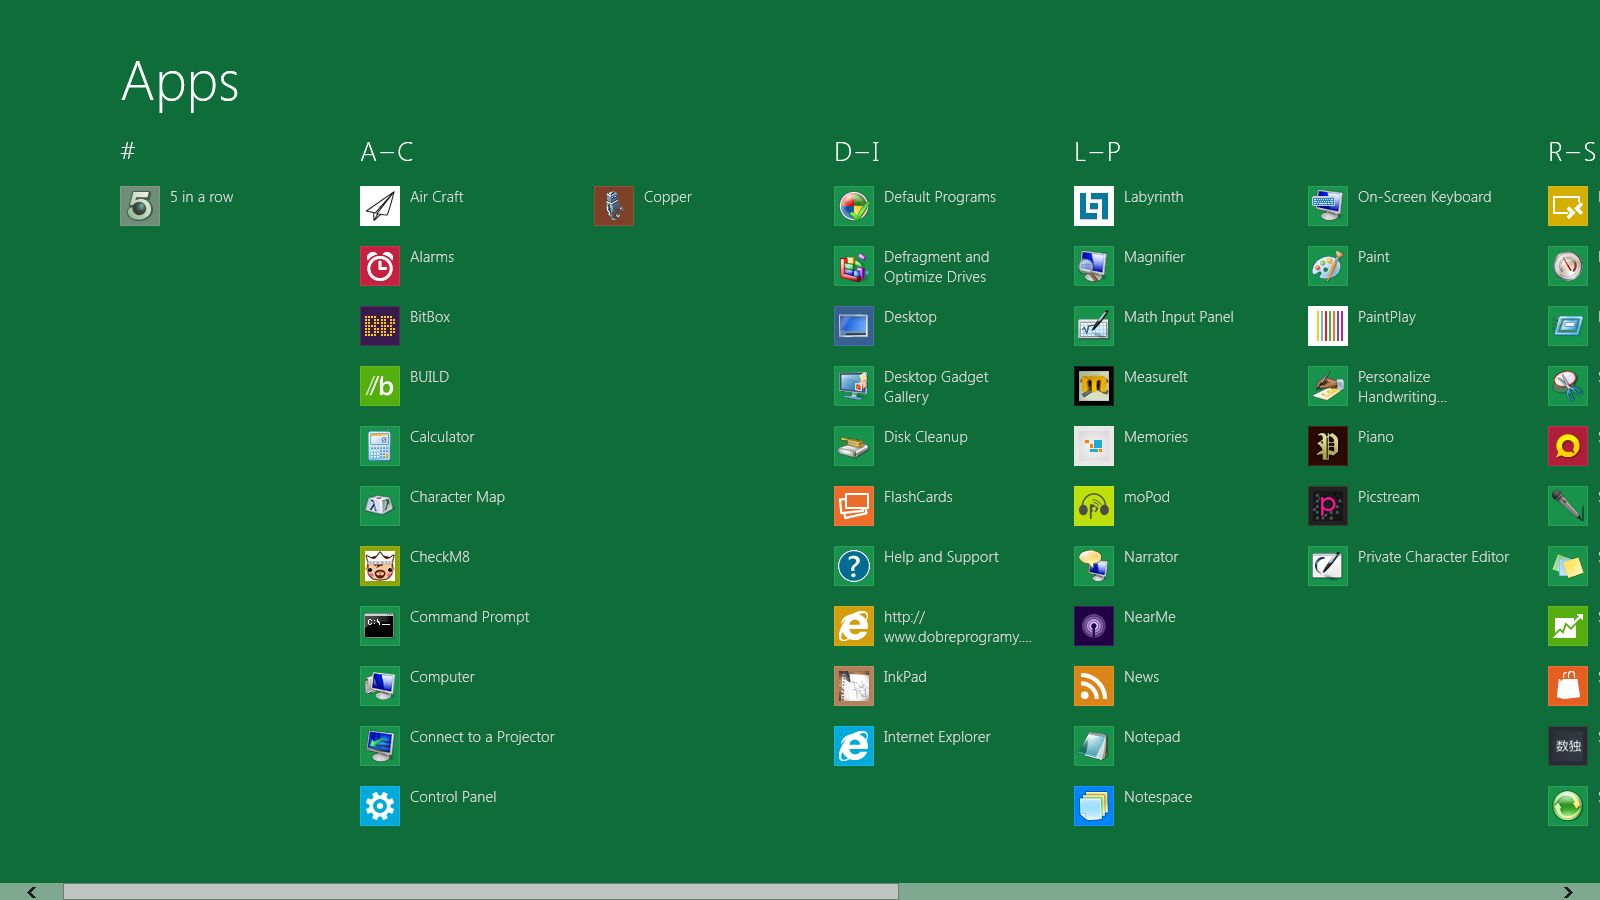Image resolution: width=1600 pixels, height=900 pixels.
Task: Launch the moPod app
Action: coord(1146,497)
